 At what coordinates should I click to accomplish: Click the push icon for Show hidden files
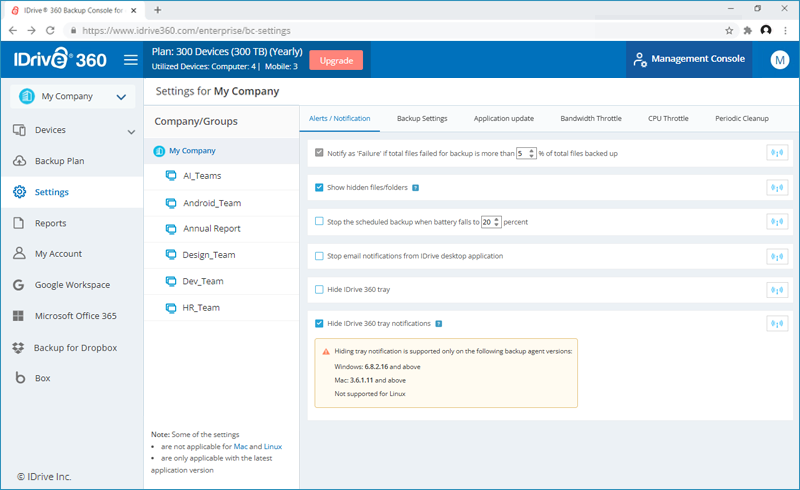777,188
